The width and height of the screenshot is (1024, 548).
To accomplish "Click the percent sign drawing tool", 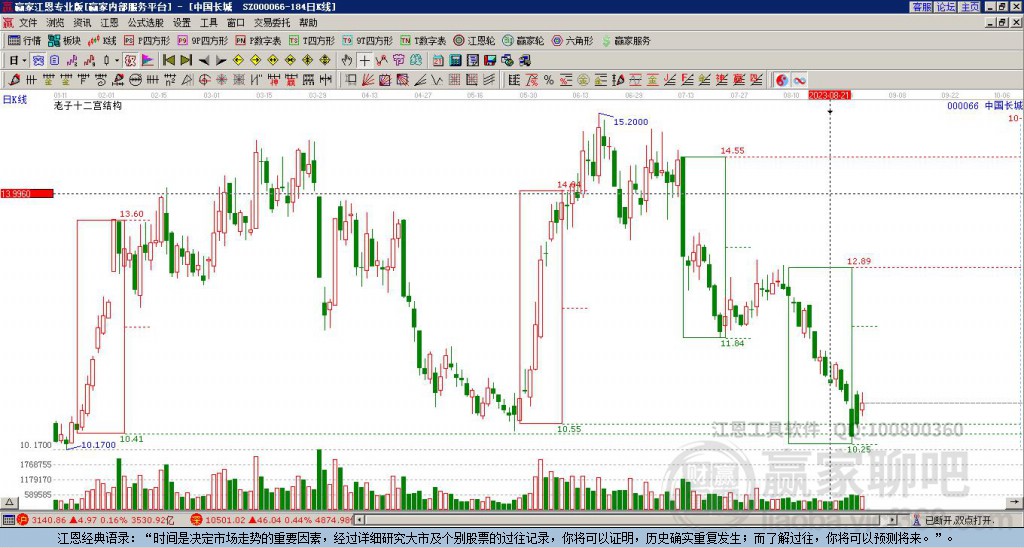I will click(x=549, y=80).
